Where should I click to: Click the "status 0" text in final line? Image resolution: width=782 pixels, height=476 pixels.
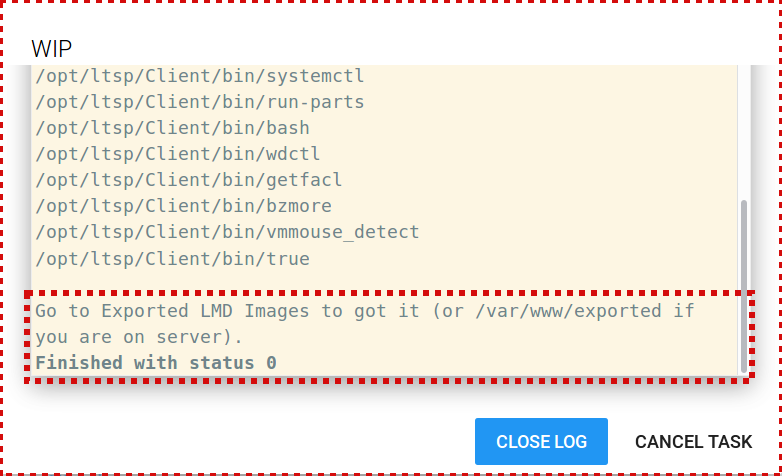233,362
